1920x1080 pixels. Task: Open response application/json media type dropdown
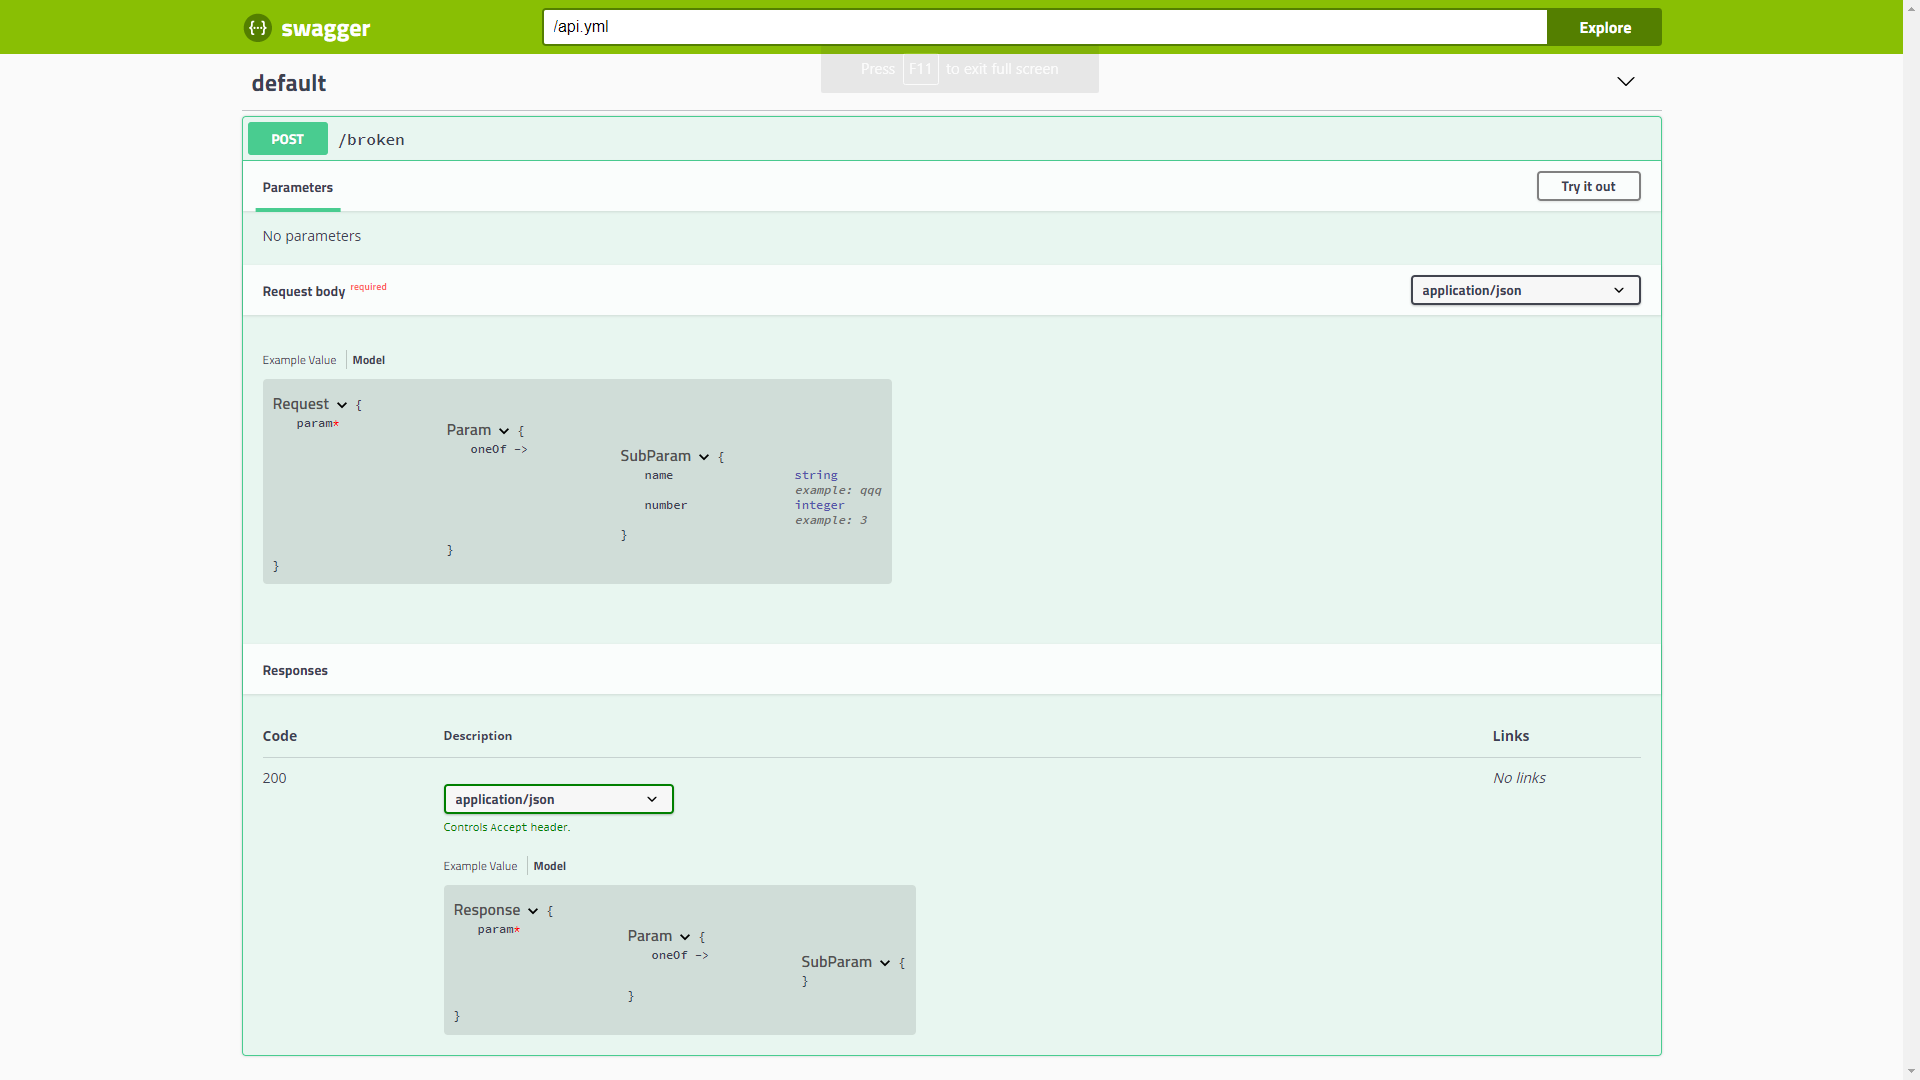tap(558, 799)
